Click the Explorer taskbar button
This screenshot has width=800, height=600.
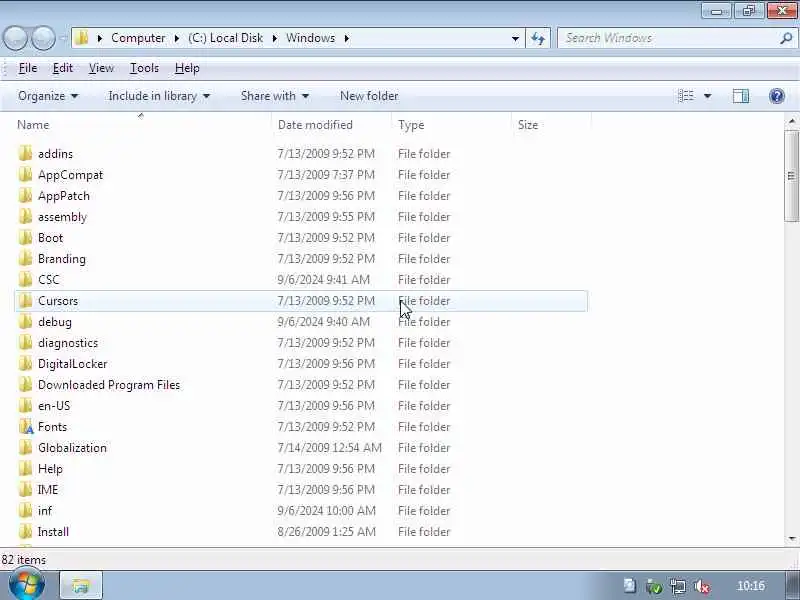81,586
